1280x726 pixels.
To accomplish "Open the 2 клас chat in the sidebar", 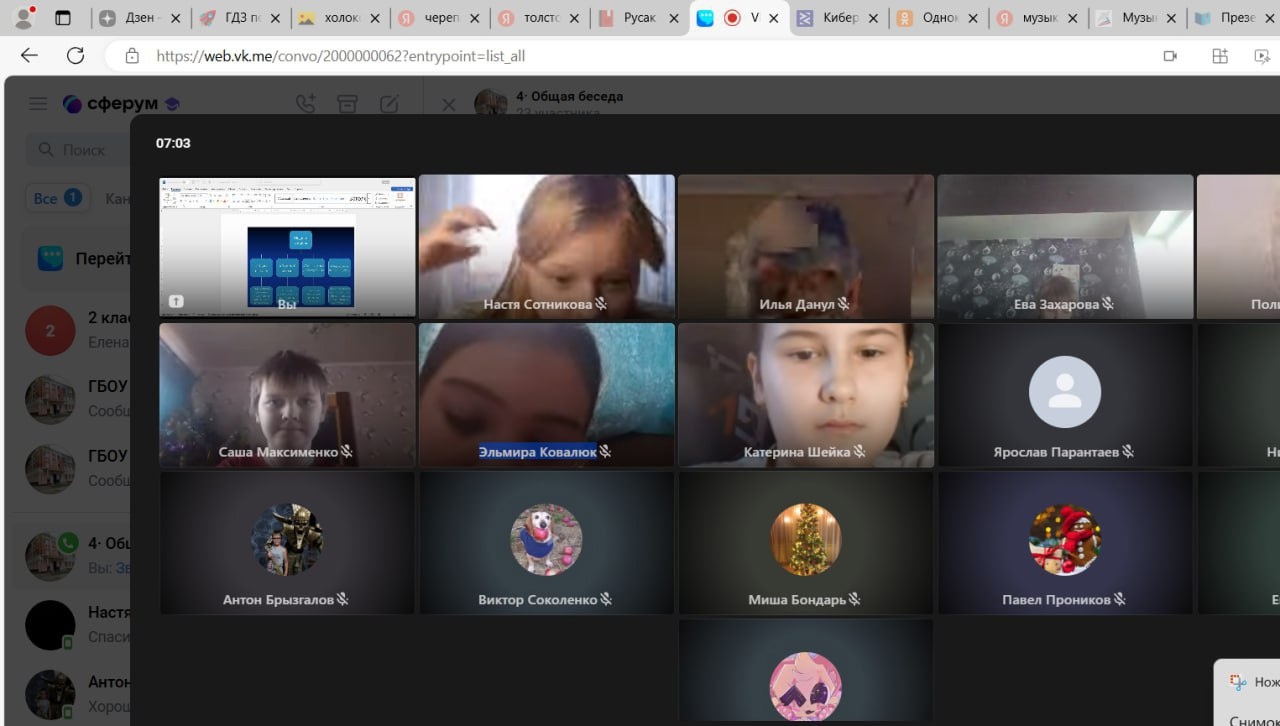I will (x=77, y=330).
